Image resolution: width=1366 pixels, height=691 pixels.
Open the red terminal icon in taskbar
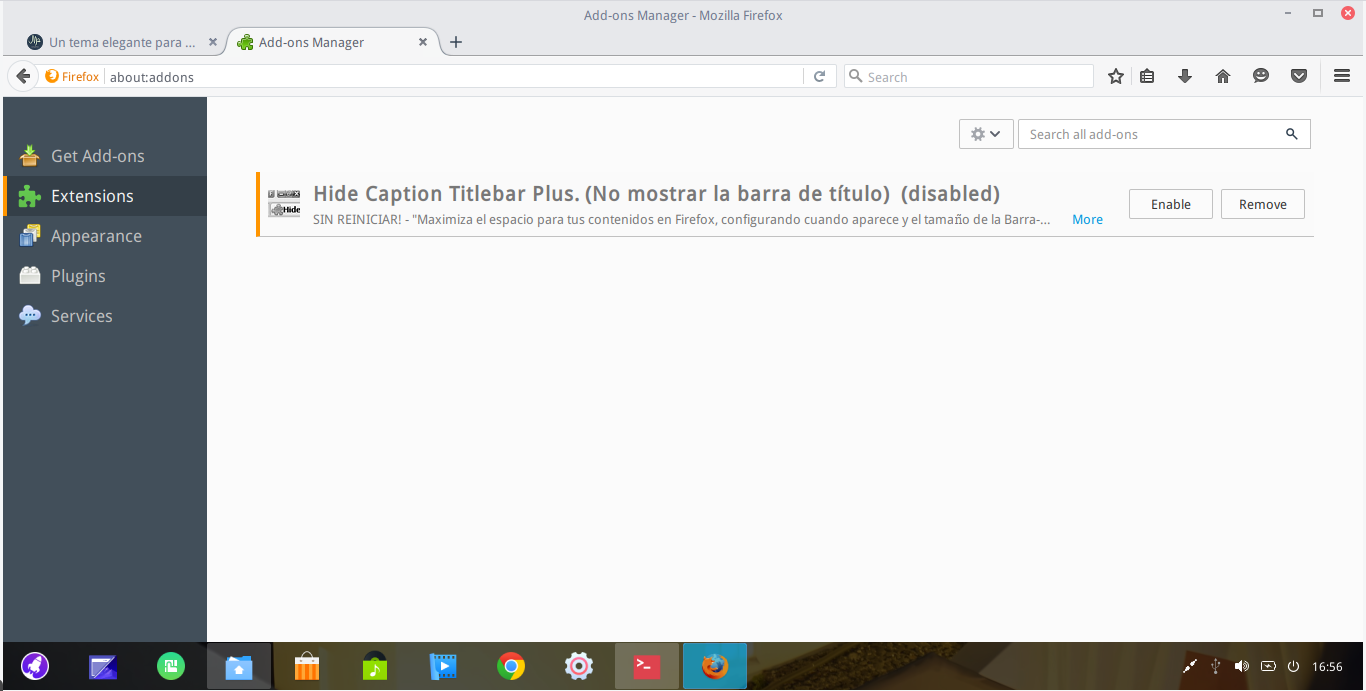click(x=647, y=667)
